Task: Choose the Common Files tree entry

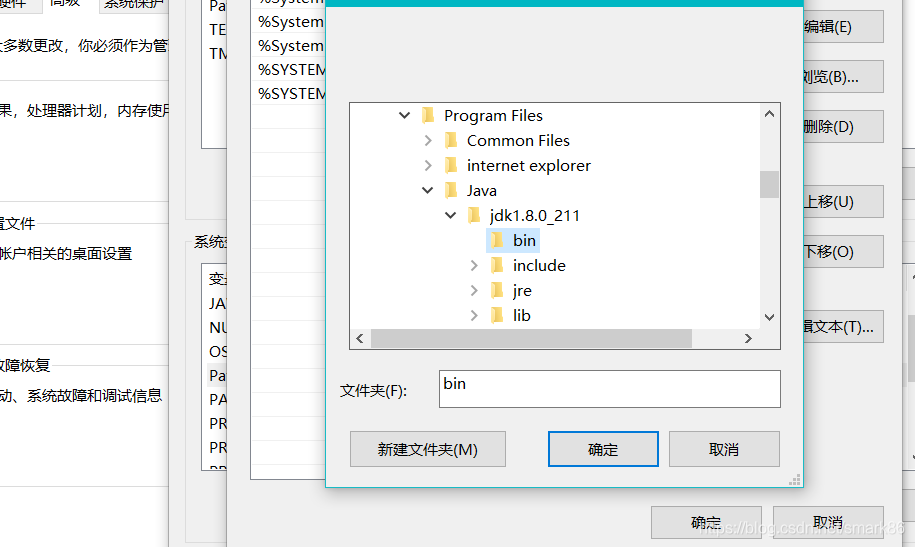Action: click(x=518, y=141)
